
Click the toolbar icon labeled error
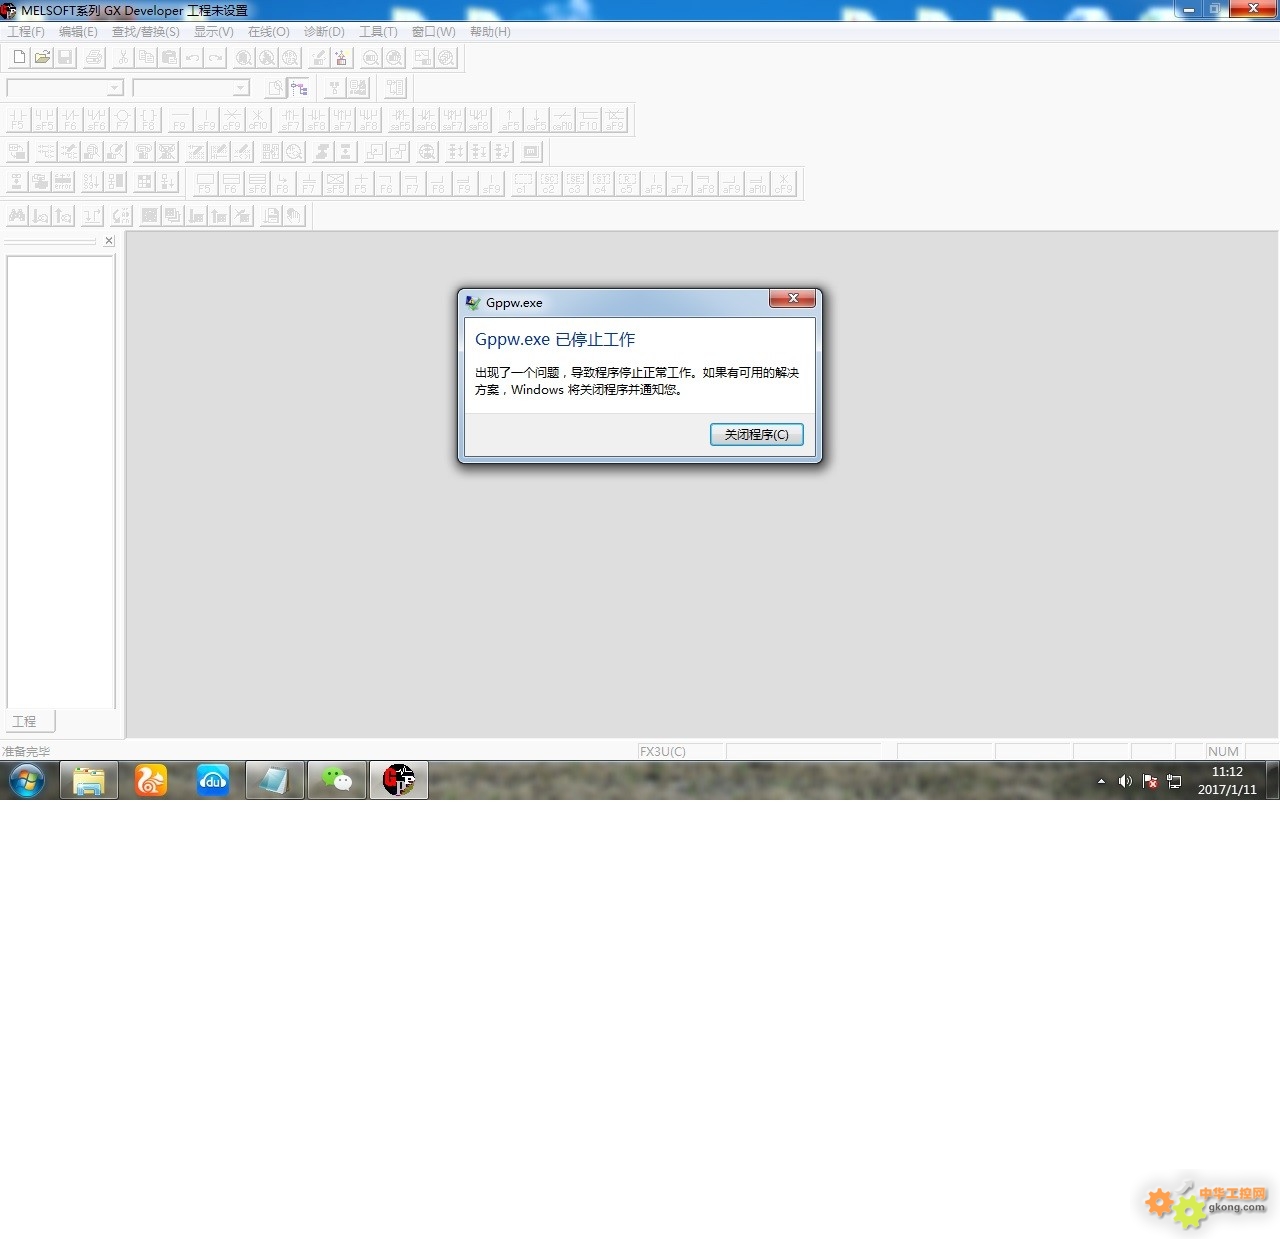coord(62,184)
